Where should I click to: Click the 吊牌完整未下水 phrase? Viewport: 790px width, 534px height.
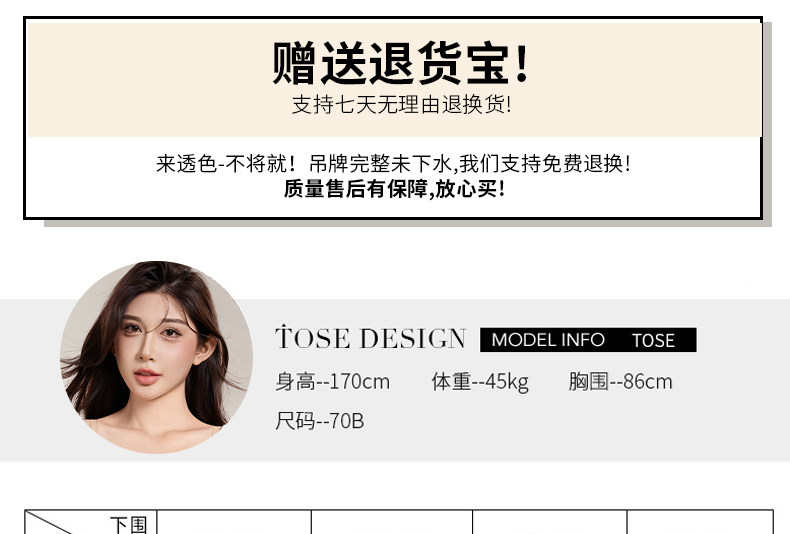[380, 164]
